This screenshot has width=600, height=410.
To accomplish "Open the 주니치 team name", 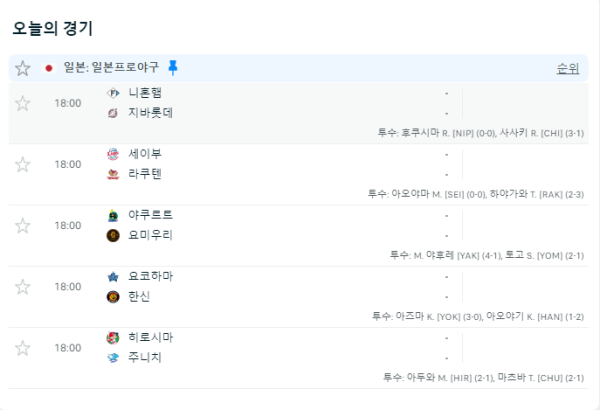I will pyautogui.click(x=145, y=358).
